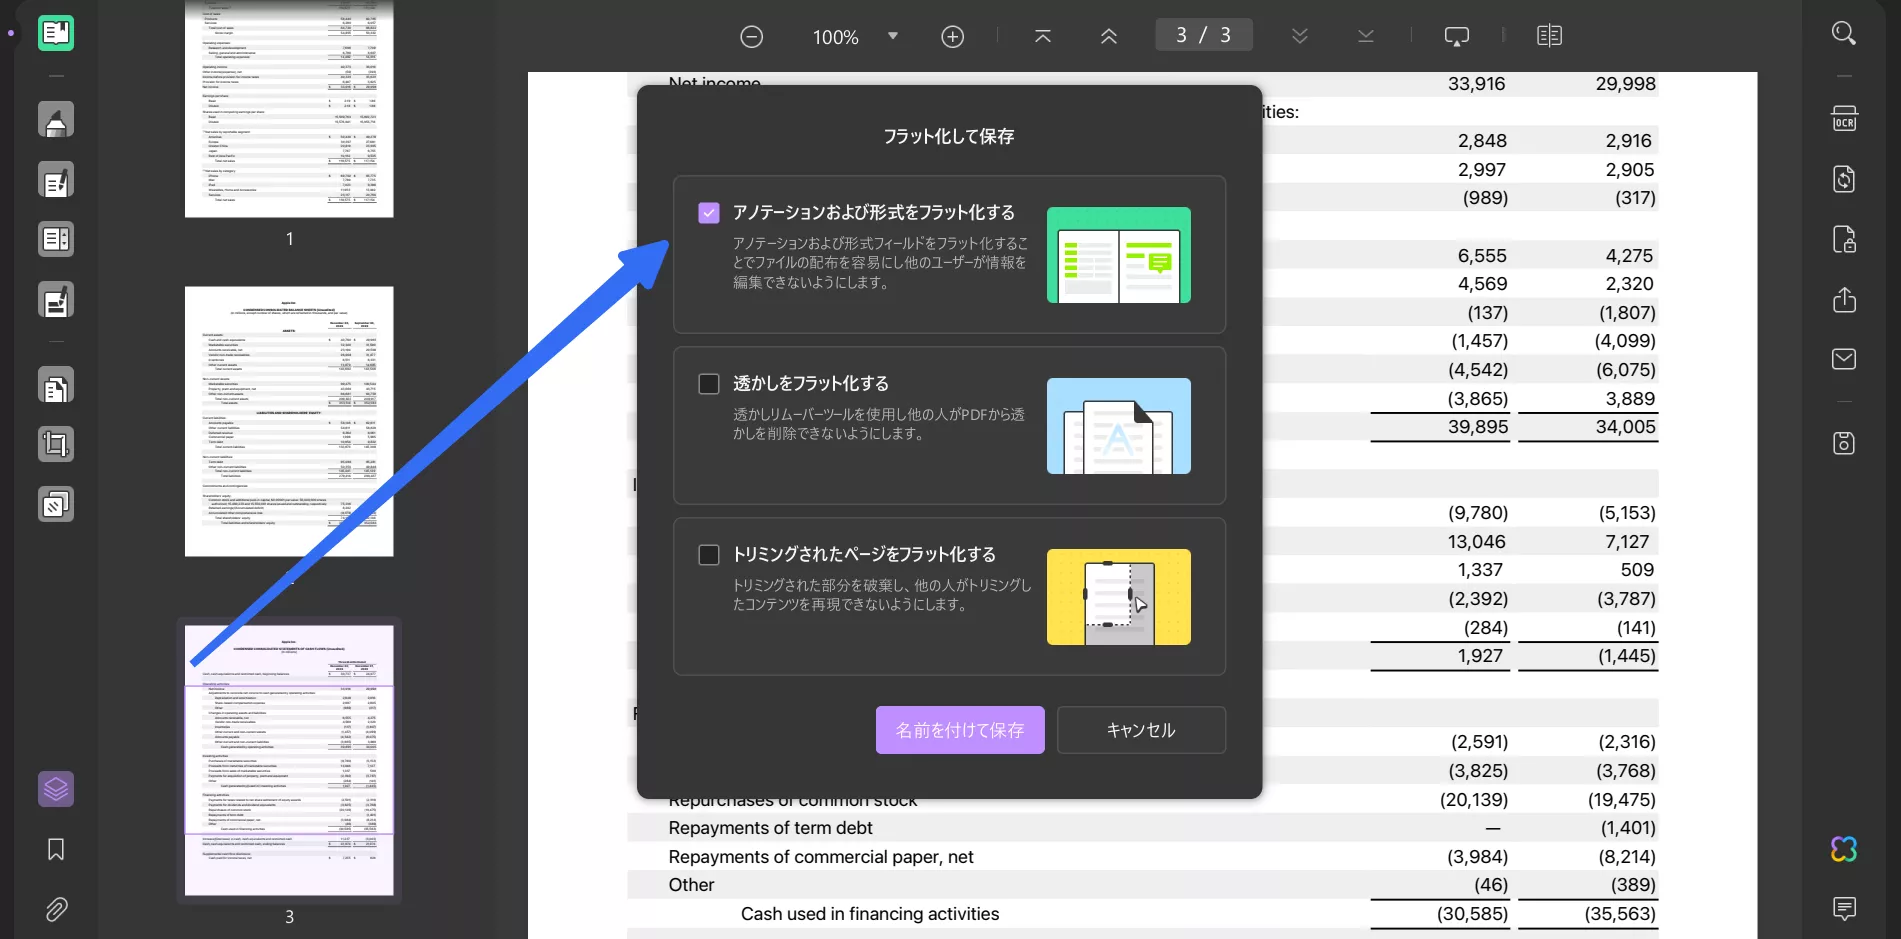Screen dimensions: 1901x939
Task: Open the share/export file icon
Action: pyautogui.click(x=1844, y=300)
